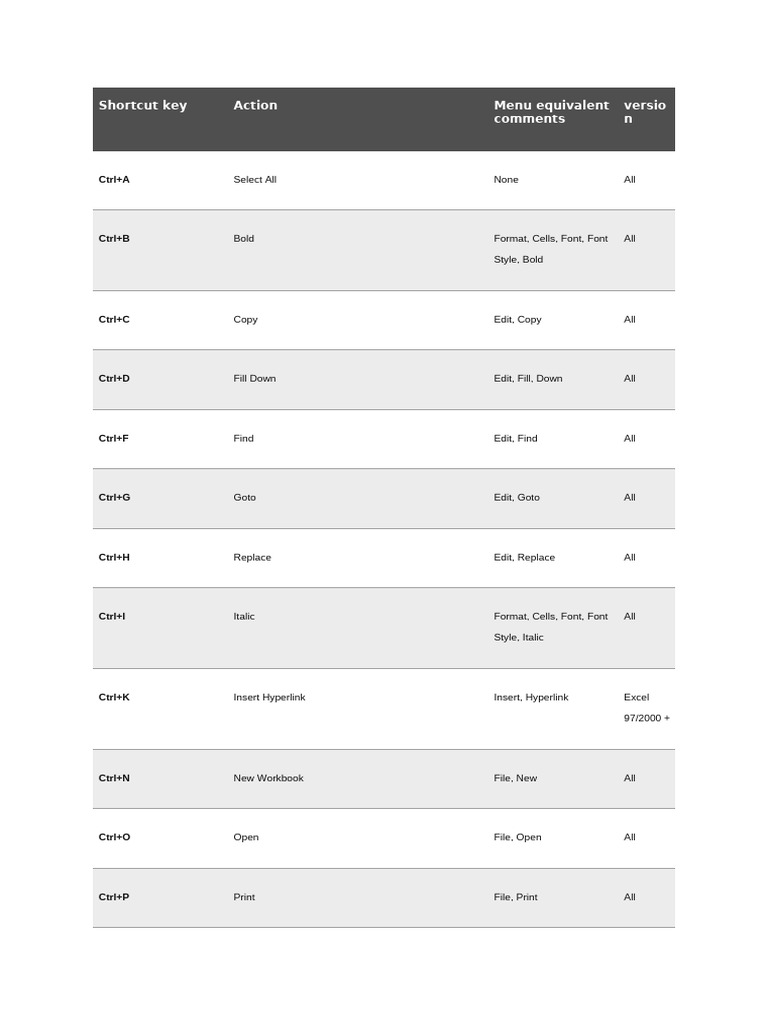Click the 'version' column header
The height and width of the screenshot is (1024, 768).
(644, 112)
